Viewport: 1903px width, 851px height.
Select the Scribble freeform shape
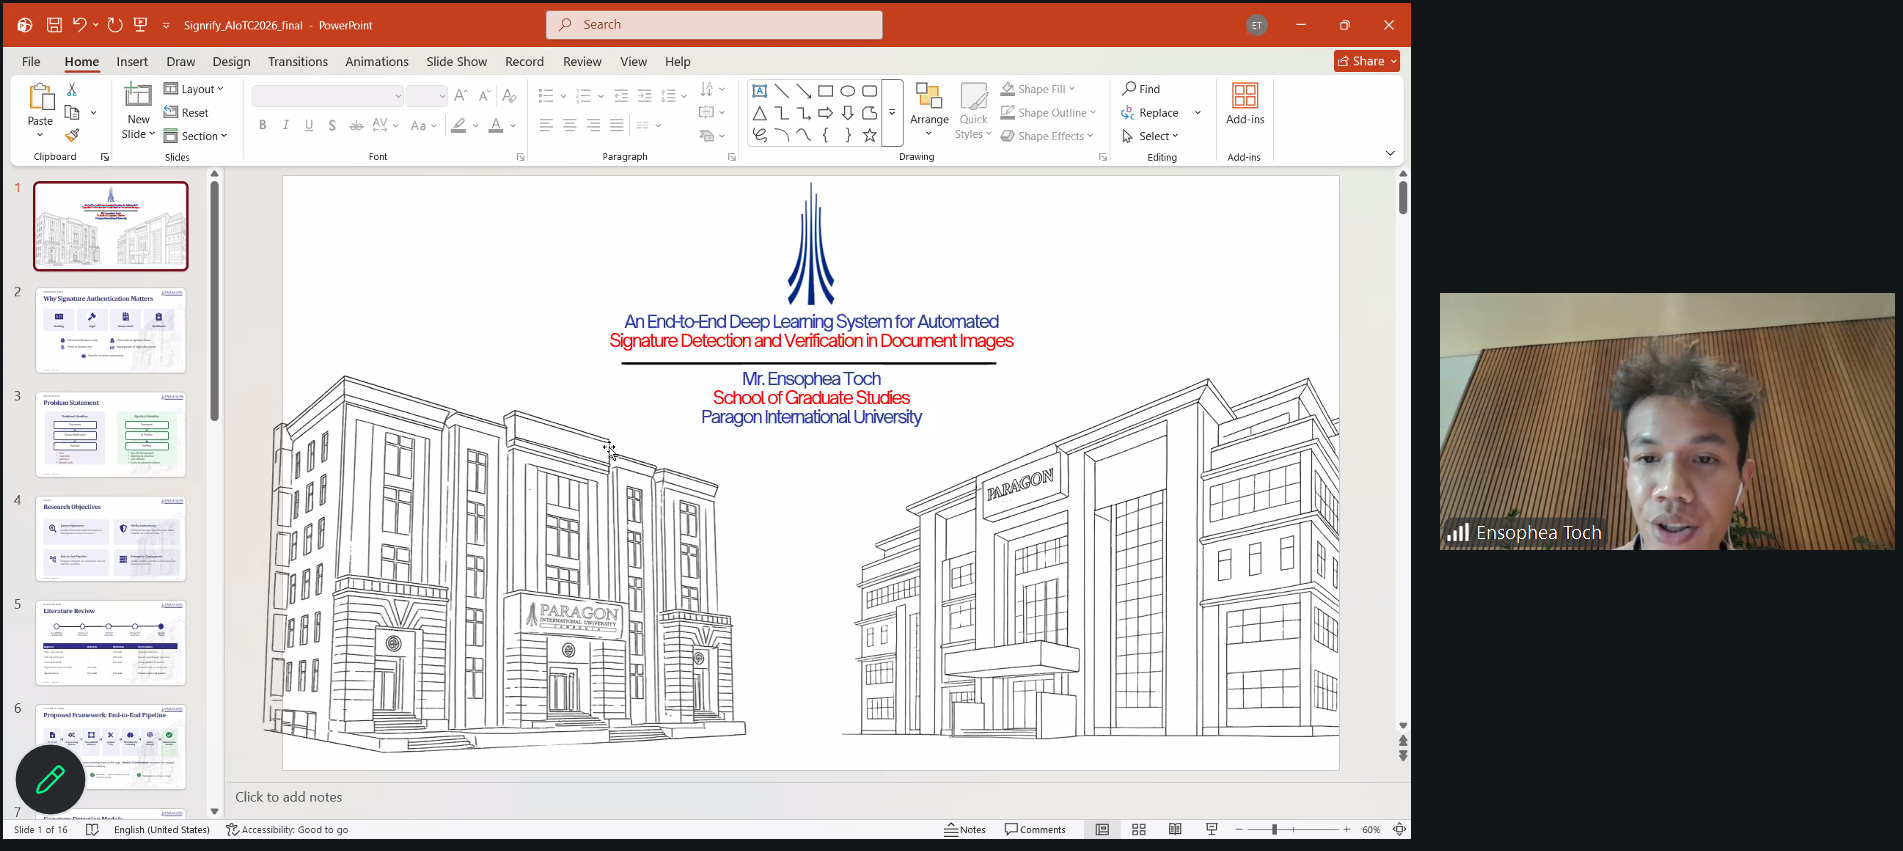[760, 135]
